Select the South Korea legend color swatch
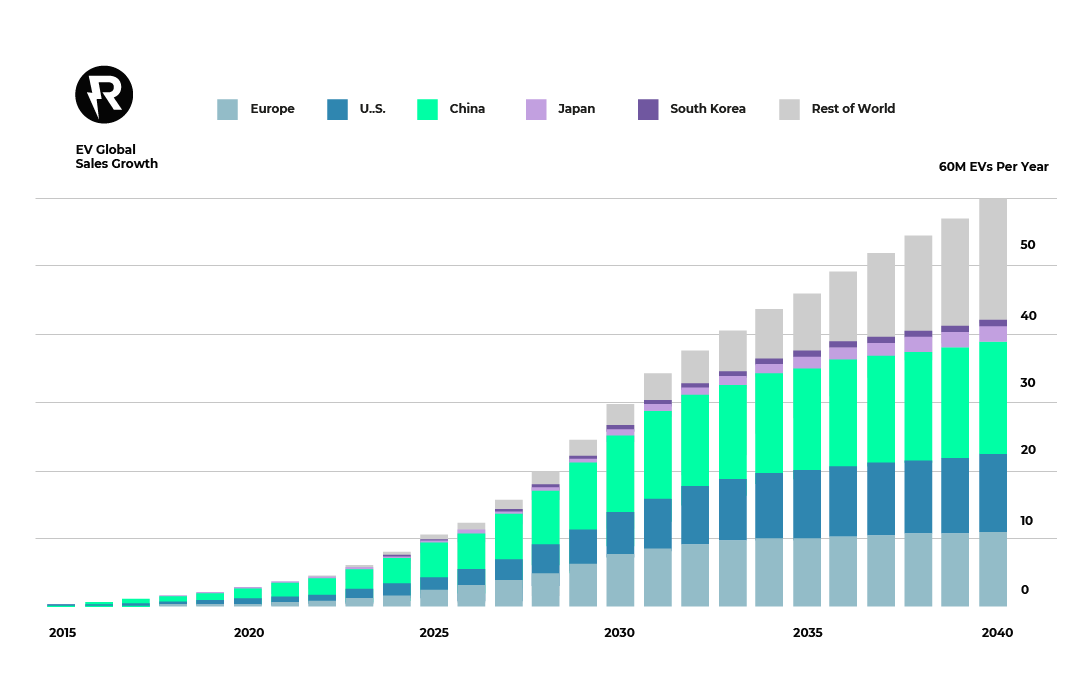Image resolution: width=1080 pixels, height=686 pixels. tap(648, 110)
